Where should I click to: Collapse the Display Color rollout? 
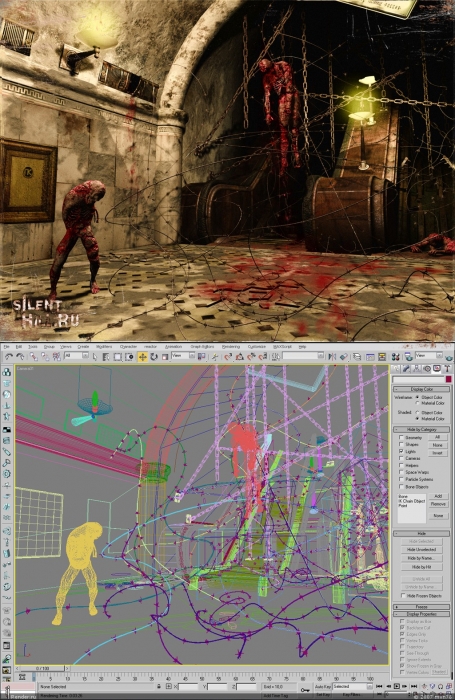(421, 389)
